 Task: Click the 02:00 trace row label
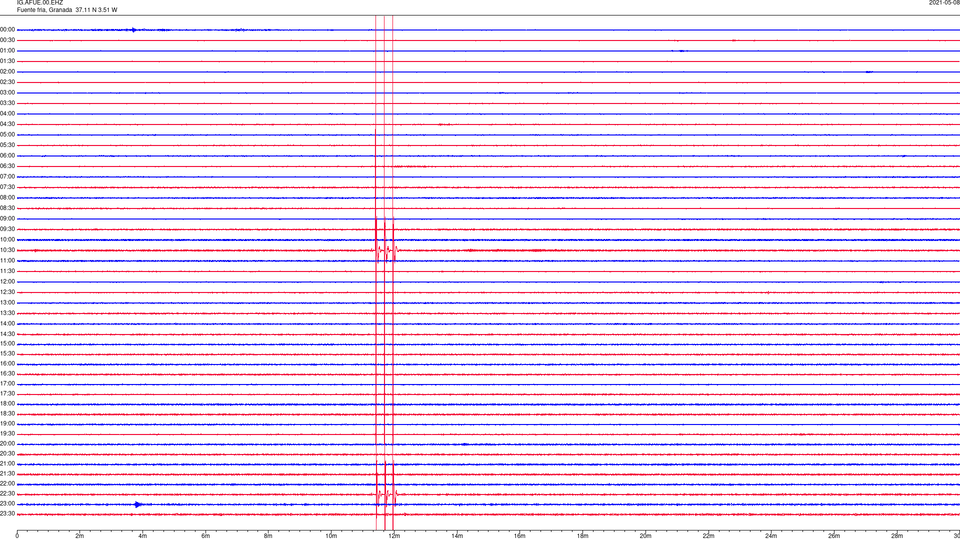click(x=7, y=72)
